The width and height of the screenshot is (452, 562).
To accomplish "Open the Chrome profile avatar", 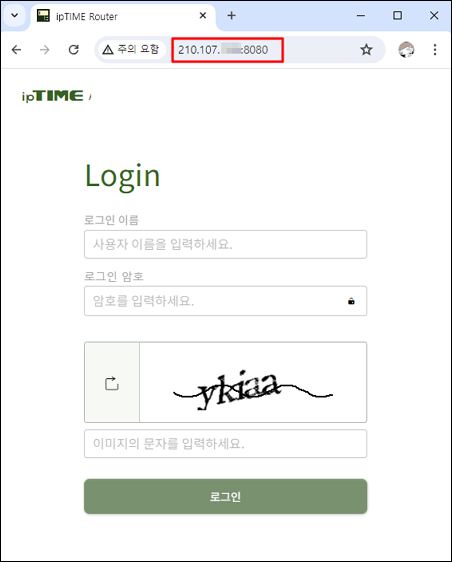I will click(x=406, y=49).
